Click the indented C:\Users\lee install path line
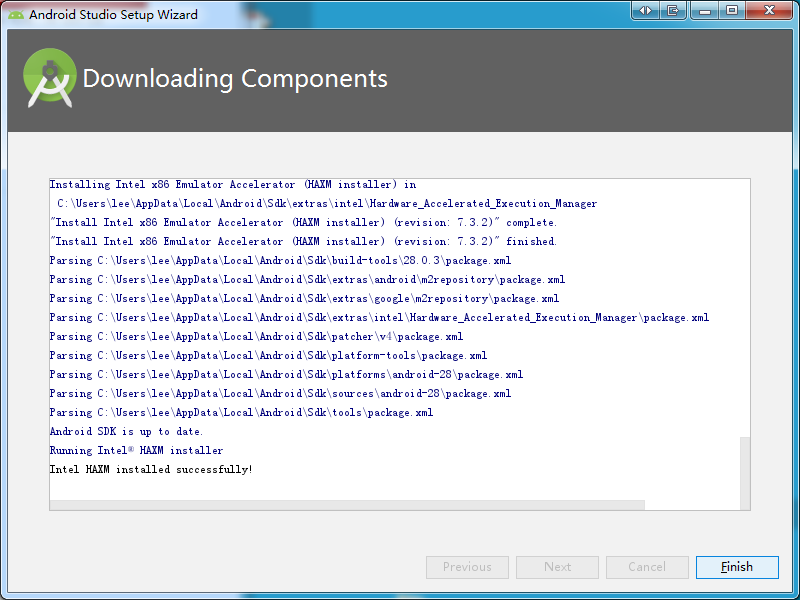 [327, 204]
